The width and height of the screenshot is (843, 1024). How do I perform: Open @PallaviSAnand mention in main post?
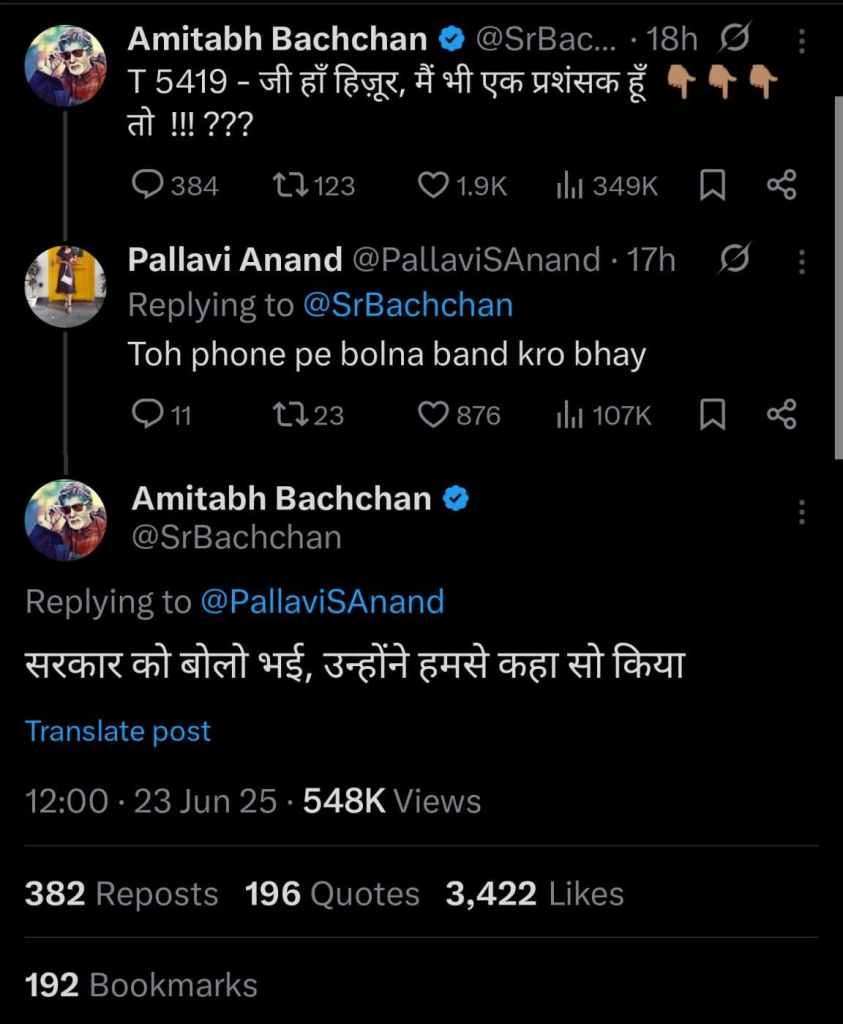coord(322,601)
